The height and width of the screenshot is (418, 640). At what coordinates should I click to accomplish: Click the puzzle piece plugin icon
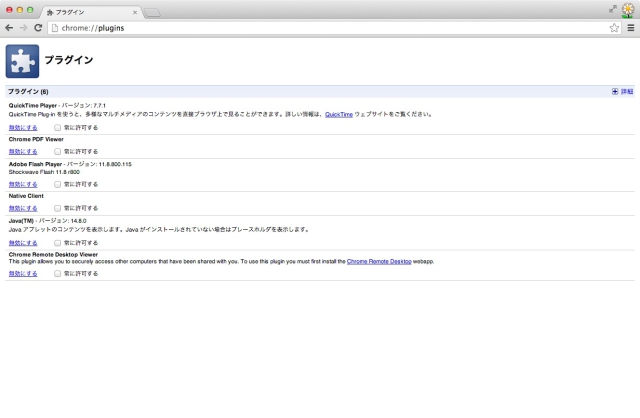pyautogui.click(x=22, y=61)
